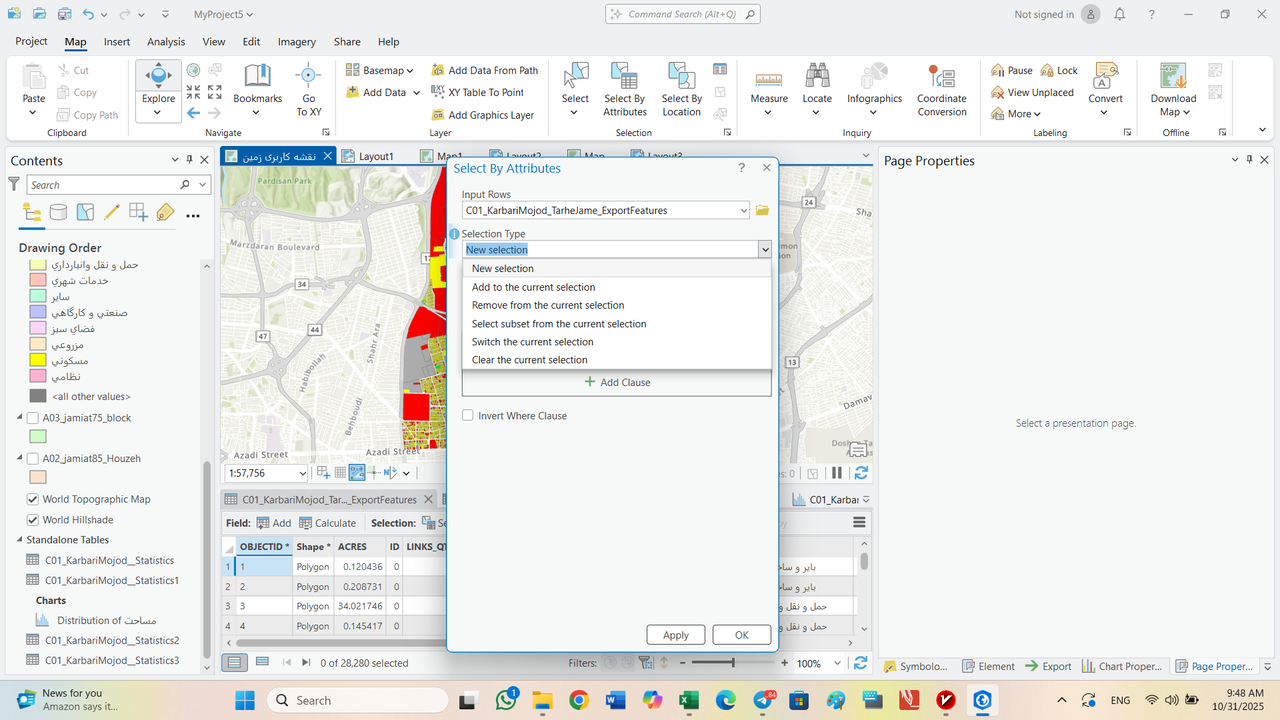Image resolution: width=1280 pixels, height=720 pixels.
Task: Toggle A02_jamiat85_Houzeh layer visibility
Action: 33,458
